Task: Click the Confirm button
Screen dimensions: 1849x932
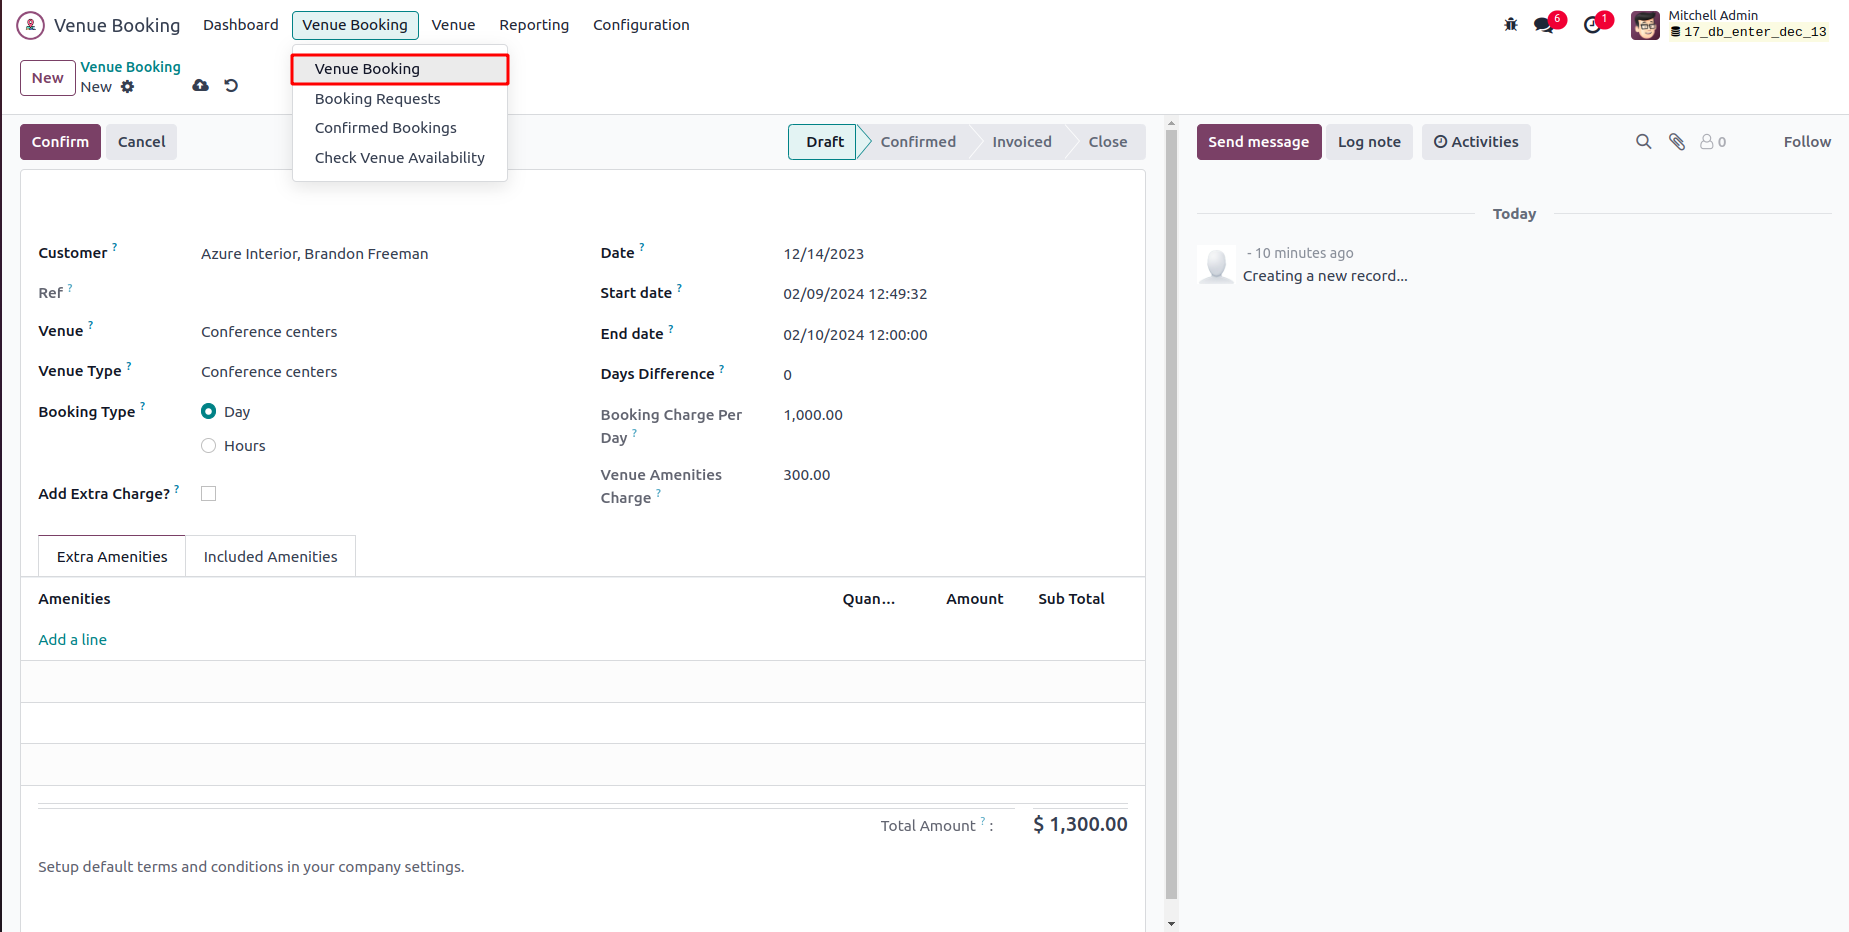Action: 60,142
